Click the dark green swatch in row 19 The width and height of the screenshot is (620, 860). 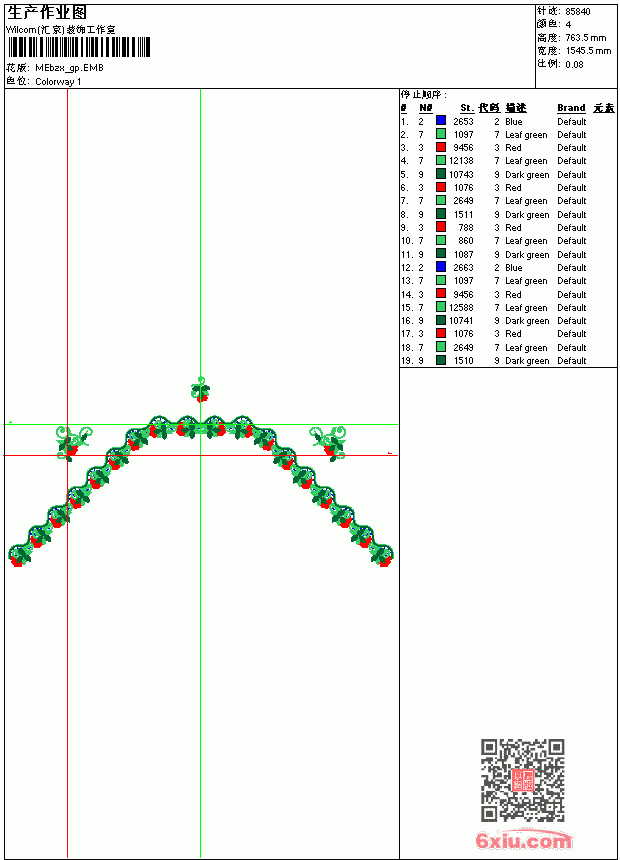coord(441,360)
